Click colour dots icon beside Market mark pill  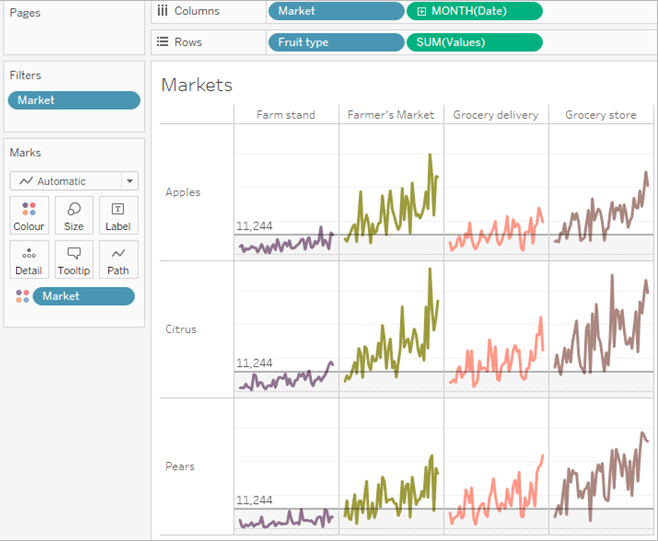click(x=23, y=296)
